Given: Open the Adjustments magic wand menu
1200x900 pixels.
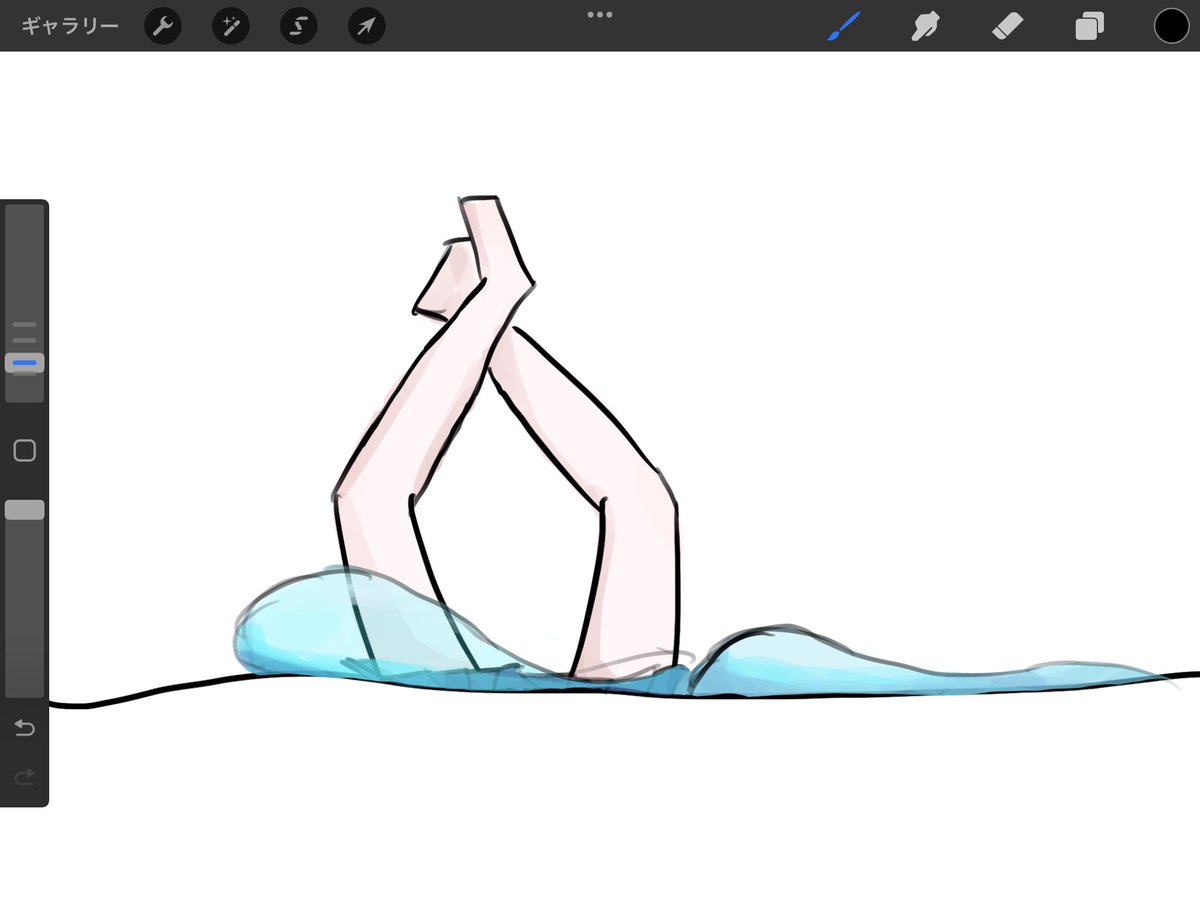Looking at the screenshot, I should pos(231,26).
